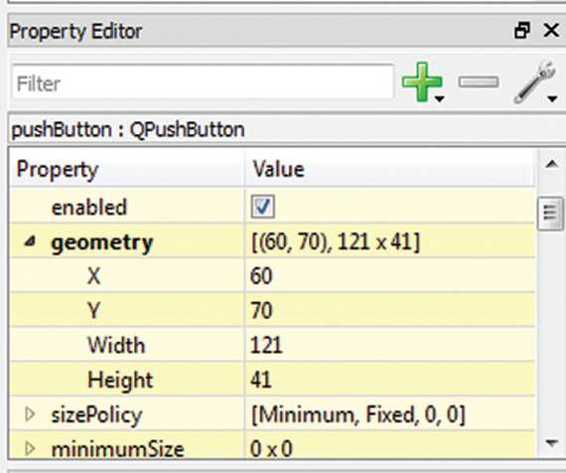The width and height of the screenshot is (566, 473).
Task: Float the Property Editor dock panel
Action: click(x=522, y=30)
